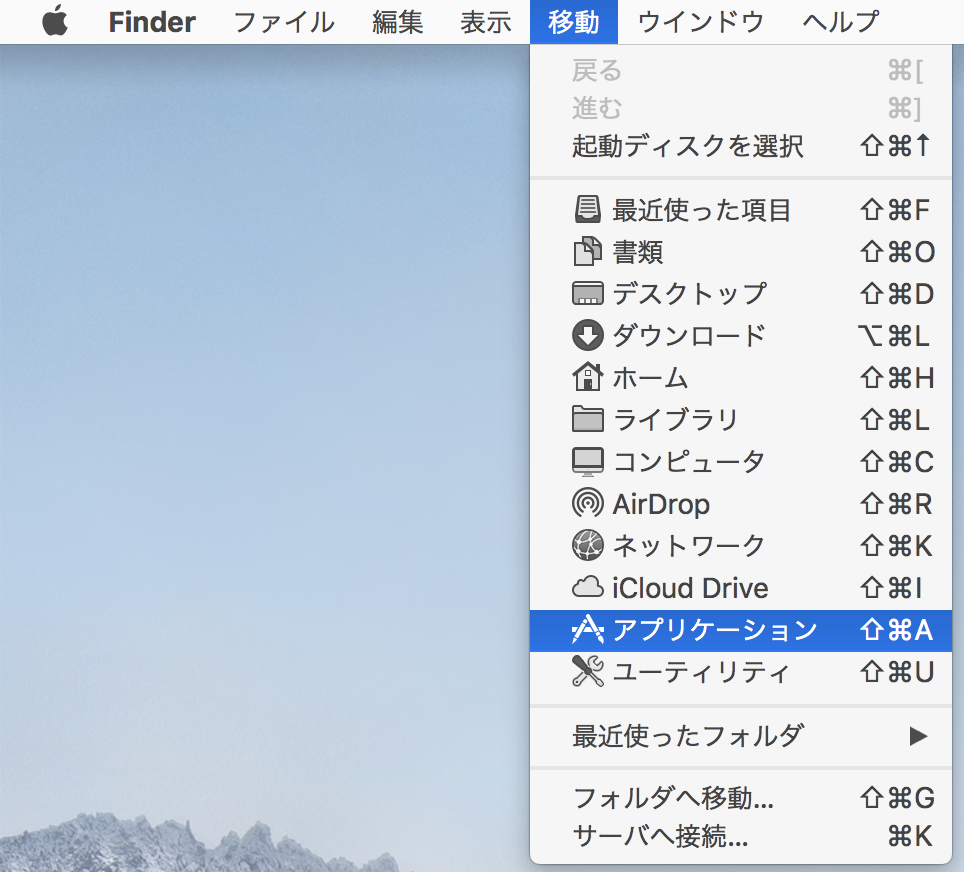This screenshot has width=964, height=872.
Task: Click the Downloads arrow icon
Action: click(x=587, y=336)
